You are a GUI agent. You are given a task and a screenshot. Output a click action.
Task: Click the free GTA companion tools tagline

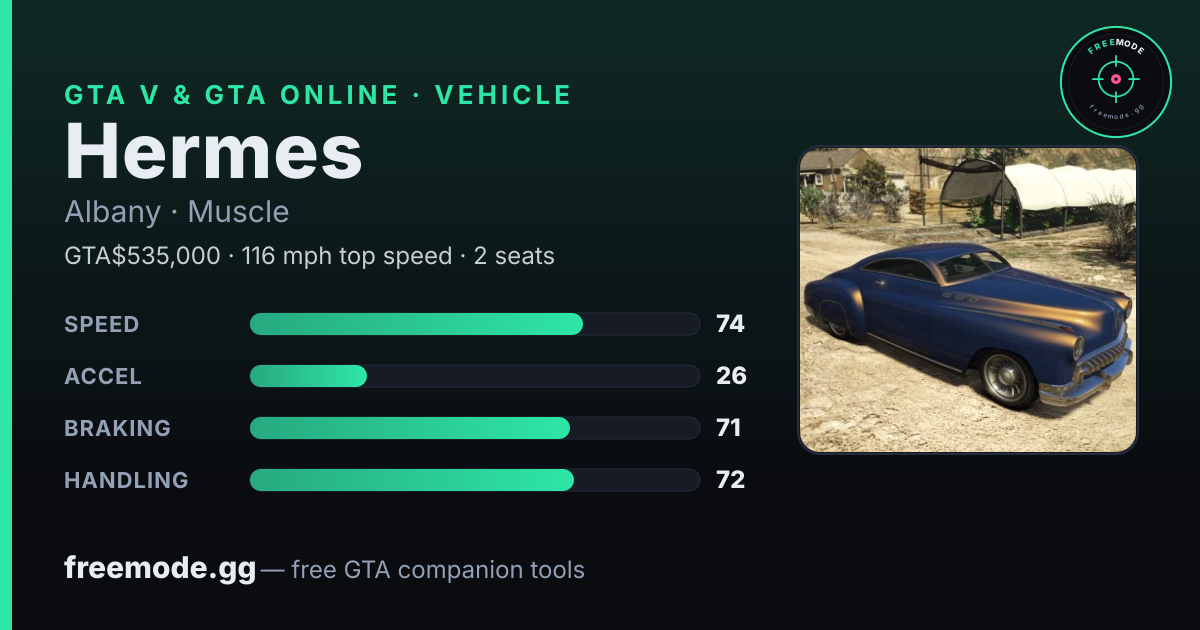(x=438, y=570)
